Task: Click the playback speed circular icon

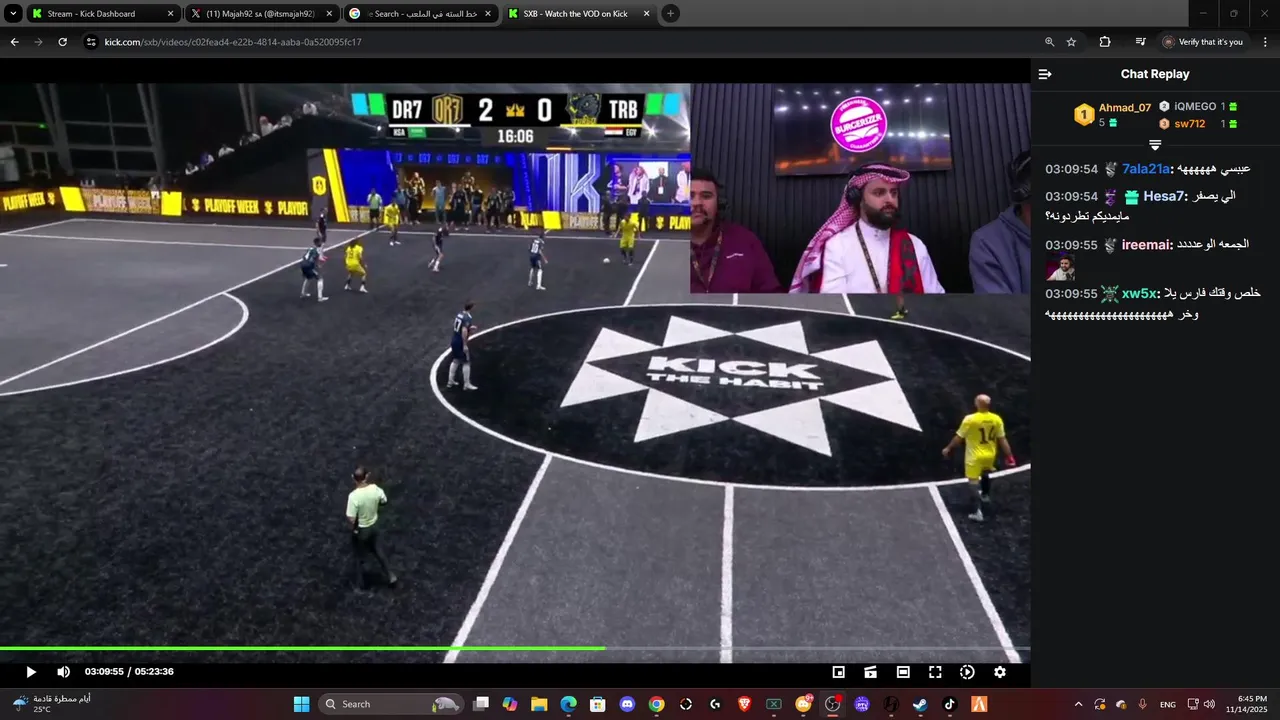Action: click(967, 672)
